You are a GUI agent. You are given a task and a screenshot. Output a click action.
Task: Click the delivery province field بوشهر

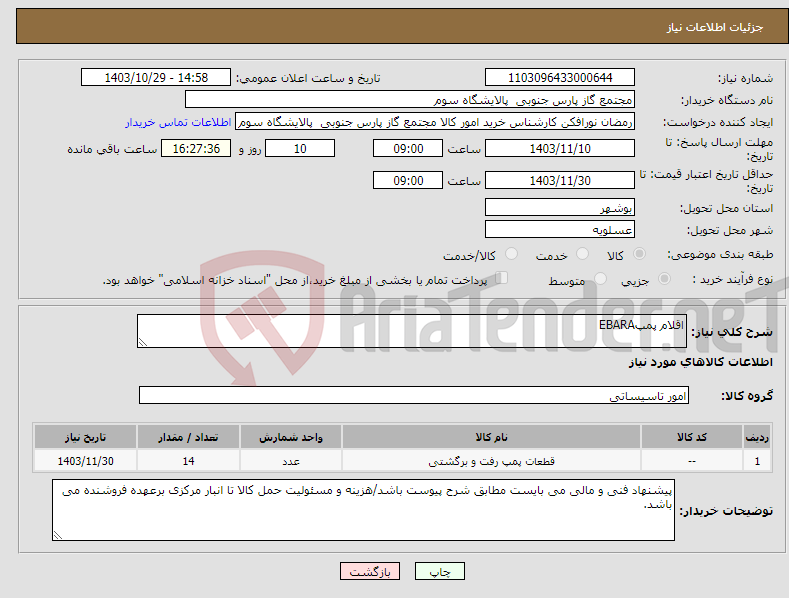(x=560, y=207)
